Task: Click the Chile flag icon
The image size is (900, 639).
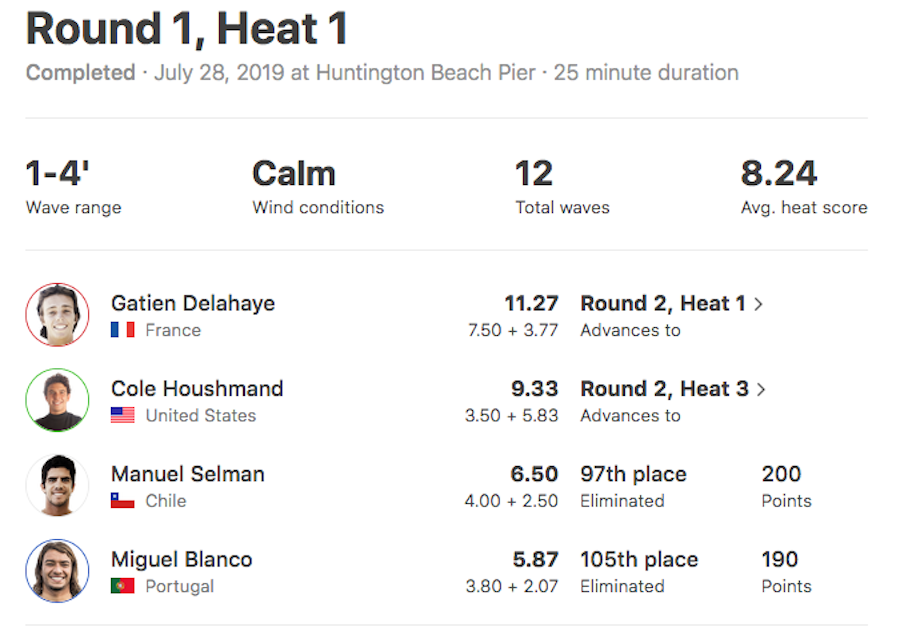Action: (123, 501)
